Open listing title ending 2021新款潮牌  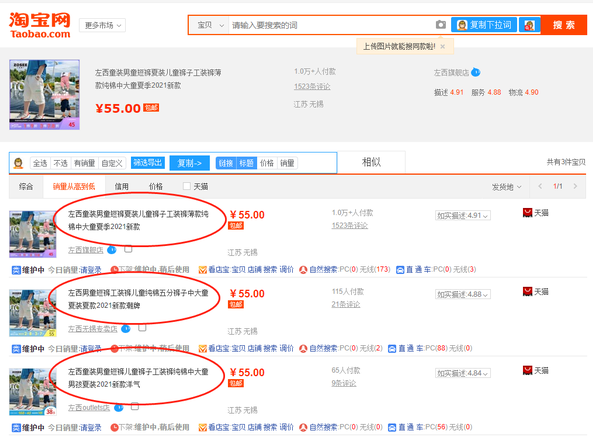pyautogui.click(x=138, y=299)
